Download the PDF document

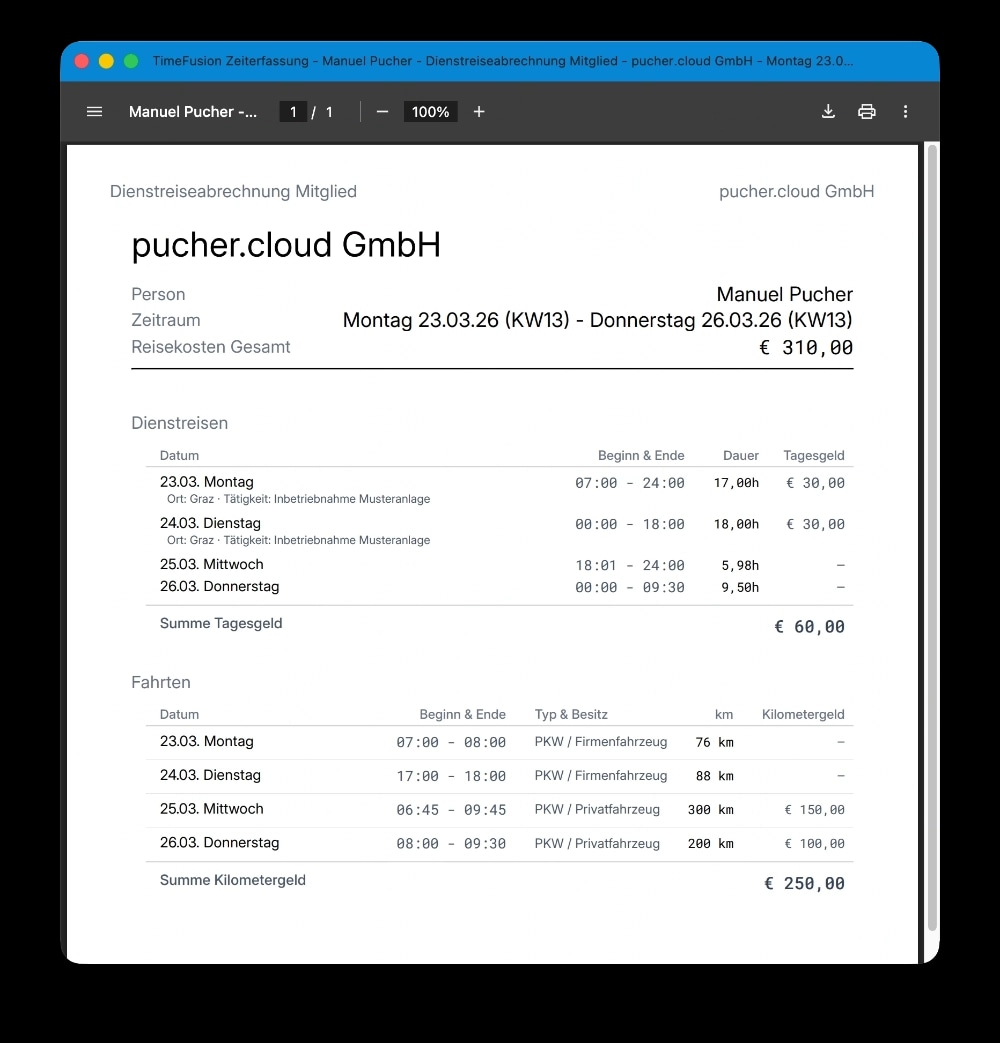[828, 111]
